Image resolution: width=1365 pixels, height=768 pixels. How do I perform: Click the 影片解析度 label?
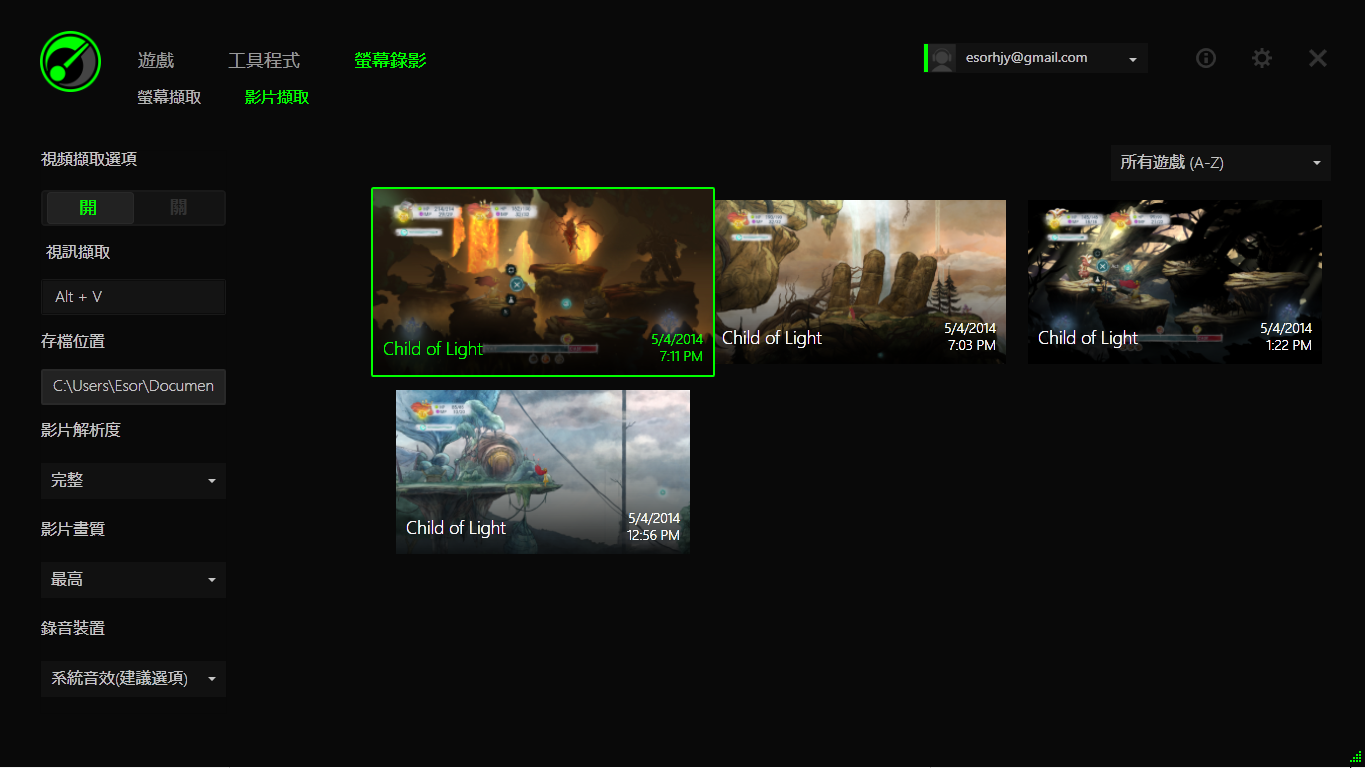[81, 431]
